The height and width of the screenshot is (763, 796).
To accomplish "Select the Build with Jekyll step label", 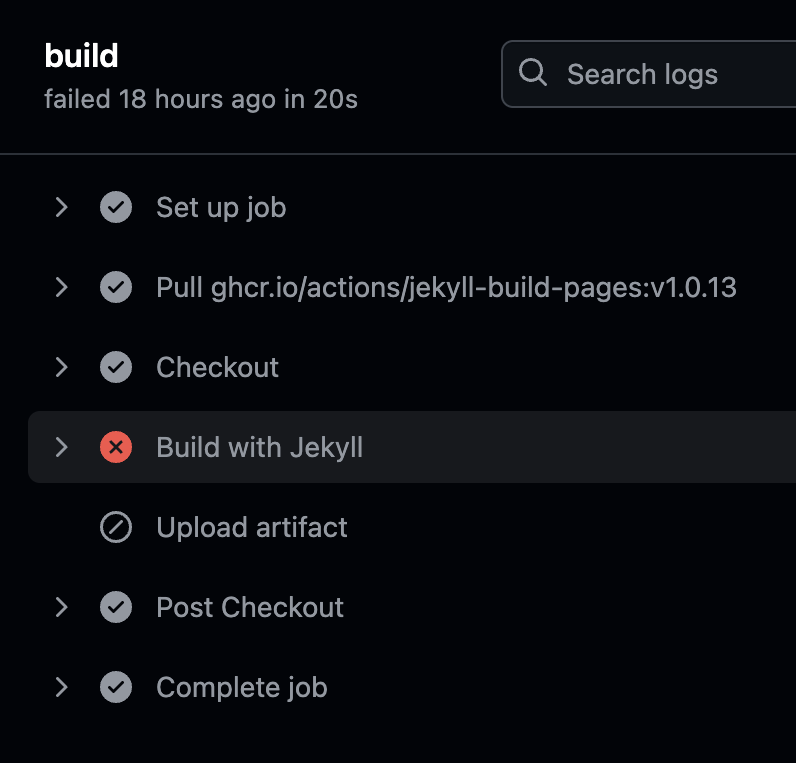I will [259, 447].
